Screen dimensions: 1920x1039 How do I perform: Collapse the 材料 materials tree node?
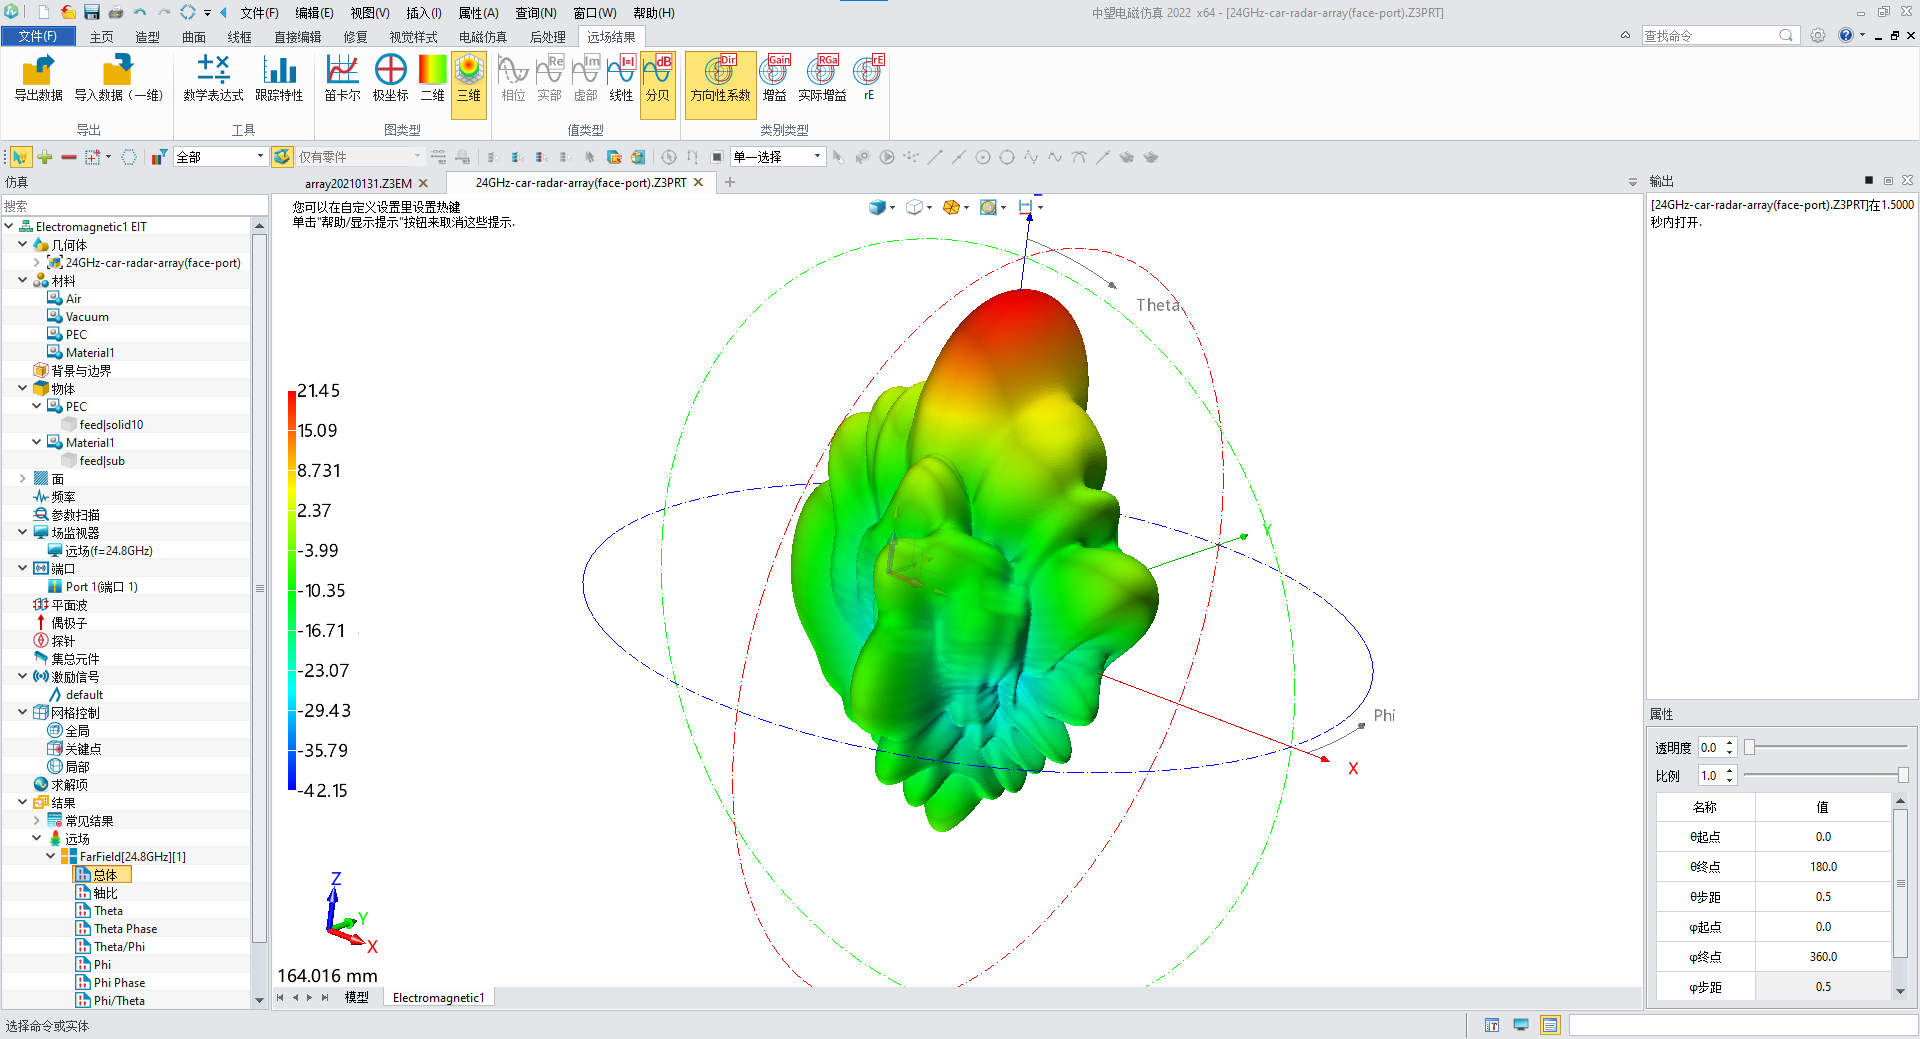22,281
